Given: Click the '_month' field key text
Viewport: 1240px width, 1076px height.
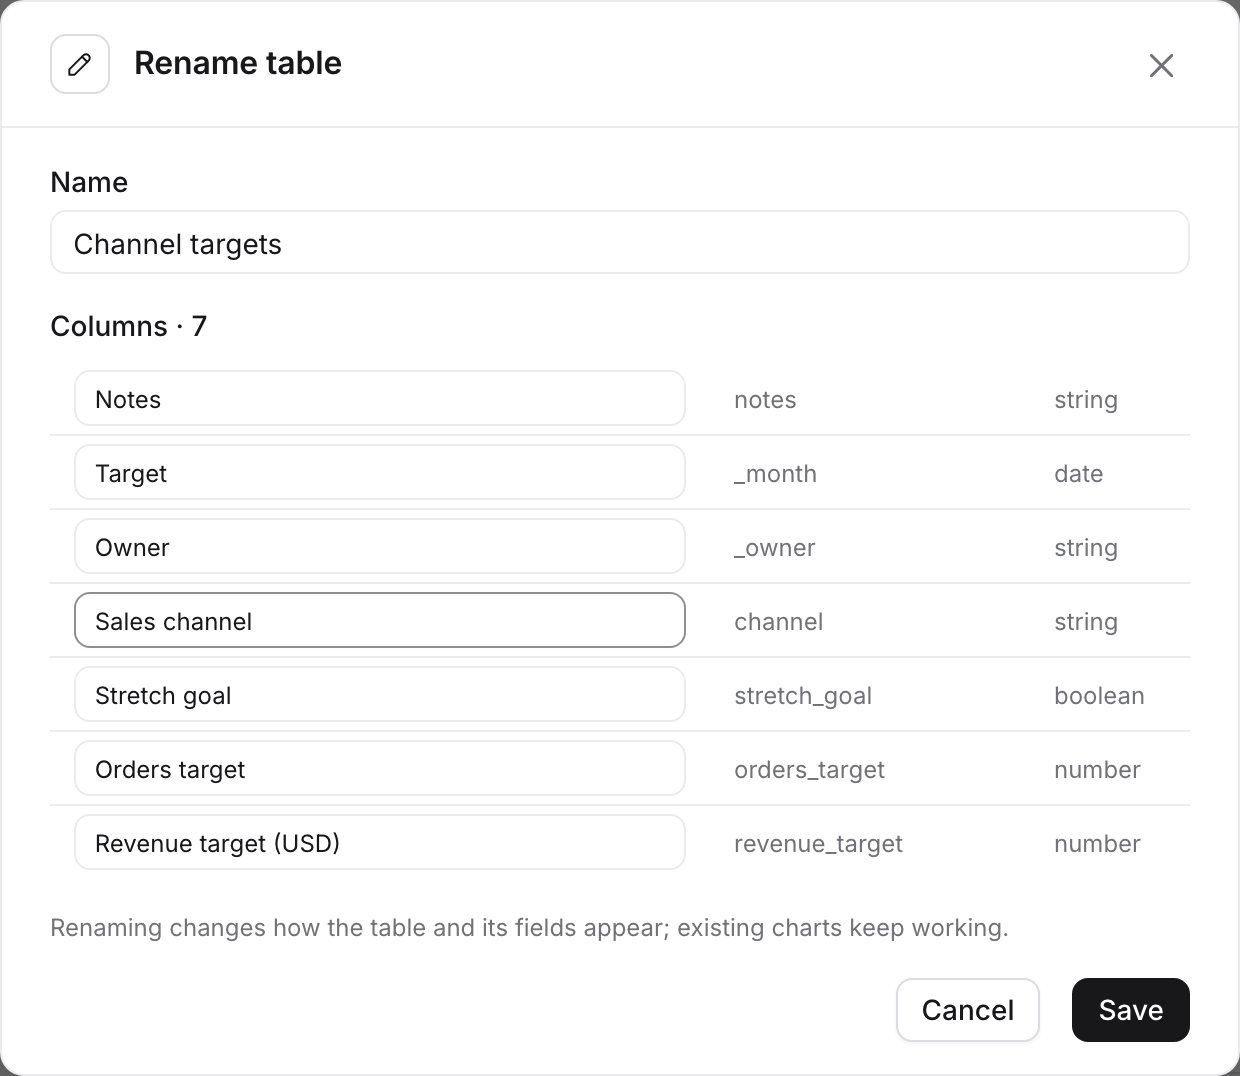Looking at the screenshot, I should coord(775,474).
